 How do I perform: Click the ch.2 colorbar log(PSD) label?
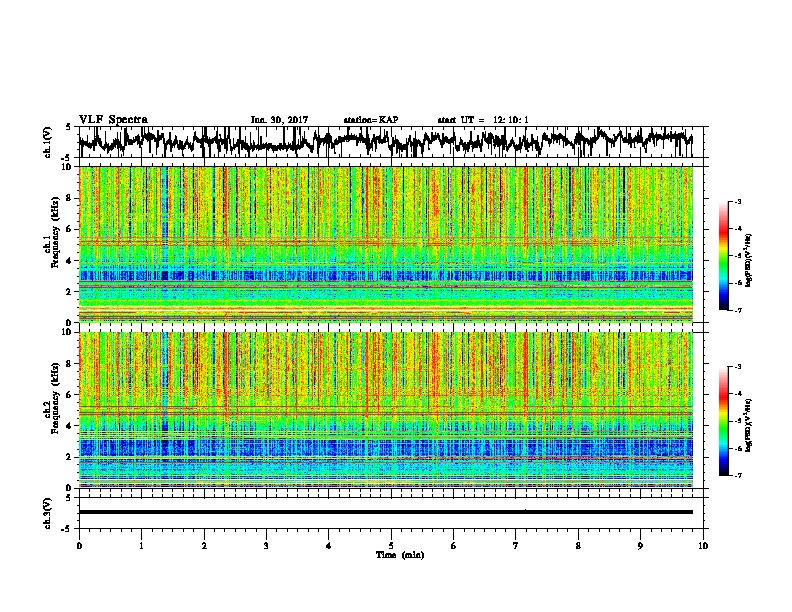(x=749, y=425)
